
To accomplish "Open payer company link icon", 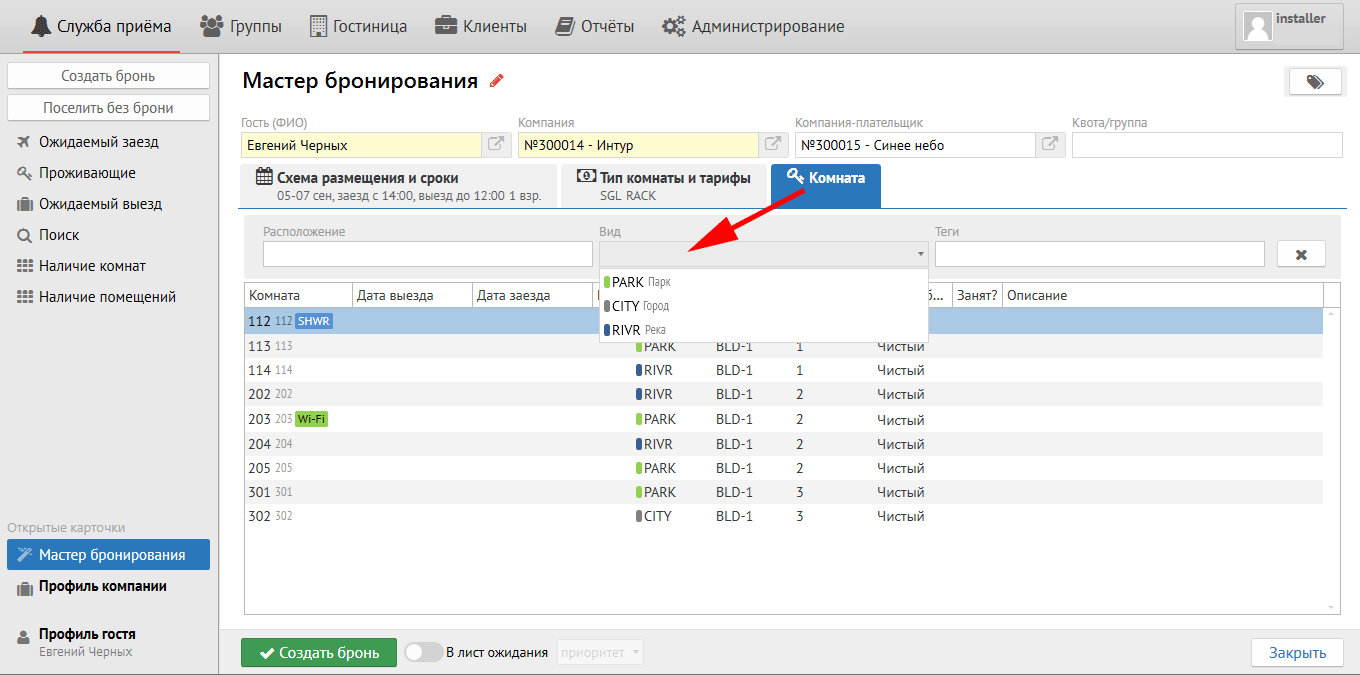I will [x=1049, y=145].
